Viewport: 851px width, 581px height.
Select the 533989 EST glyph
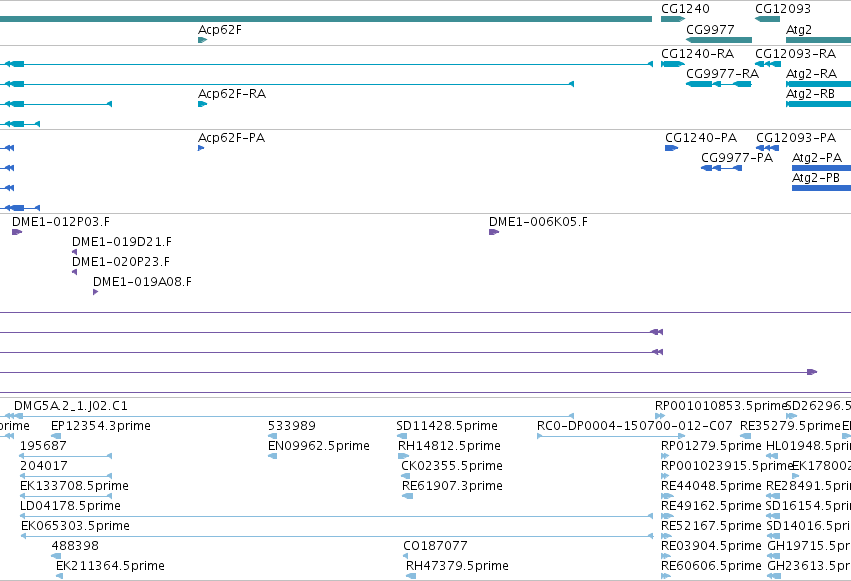click(x=272, y=436)
